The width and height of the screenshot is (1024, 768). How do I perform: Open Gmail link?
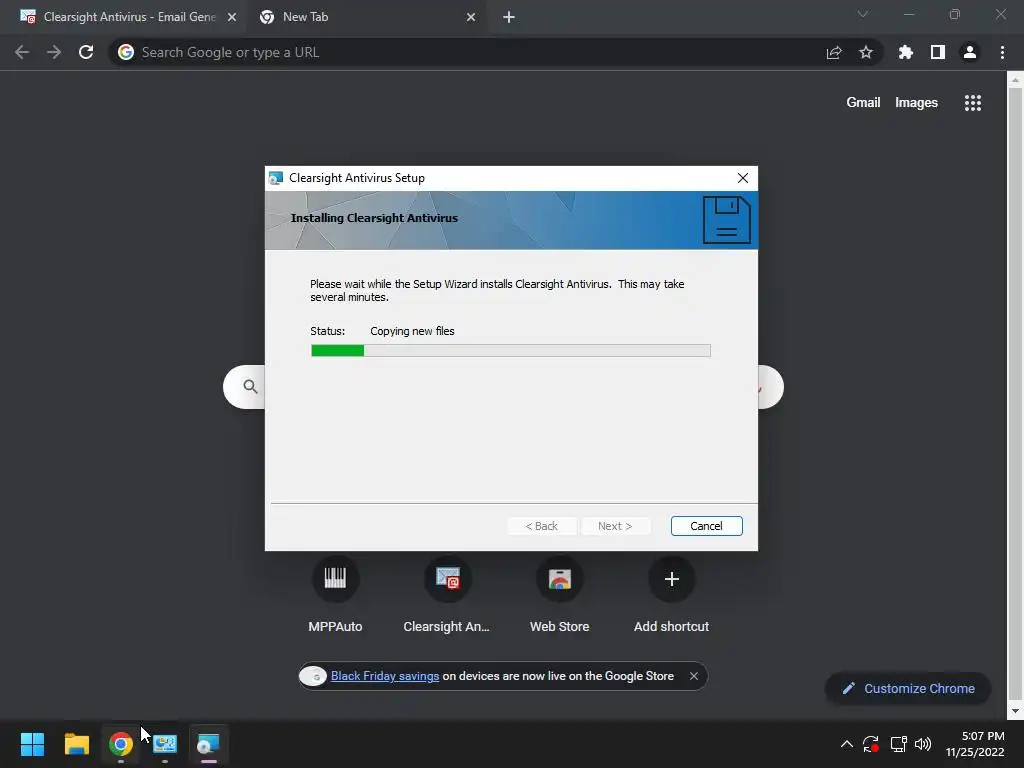[x=863, y=103]
